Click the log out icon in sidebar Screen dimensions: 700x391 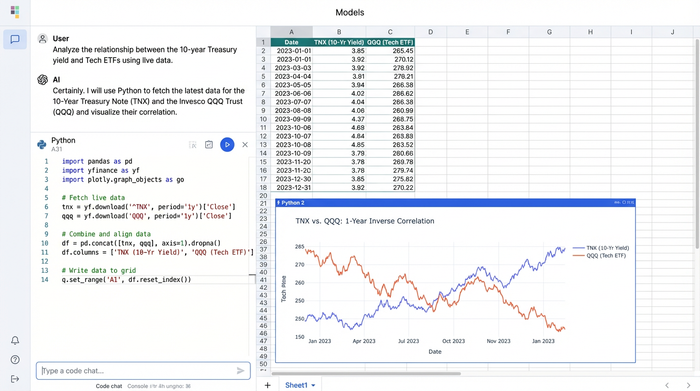click(x=15, y=379)
